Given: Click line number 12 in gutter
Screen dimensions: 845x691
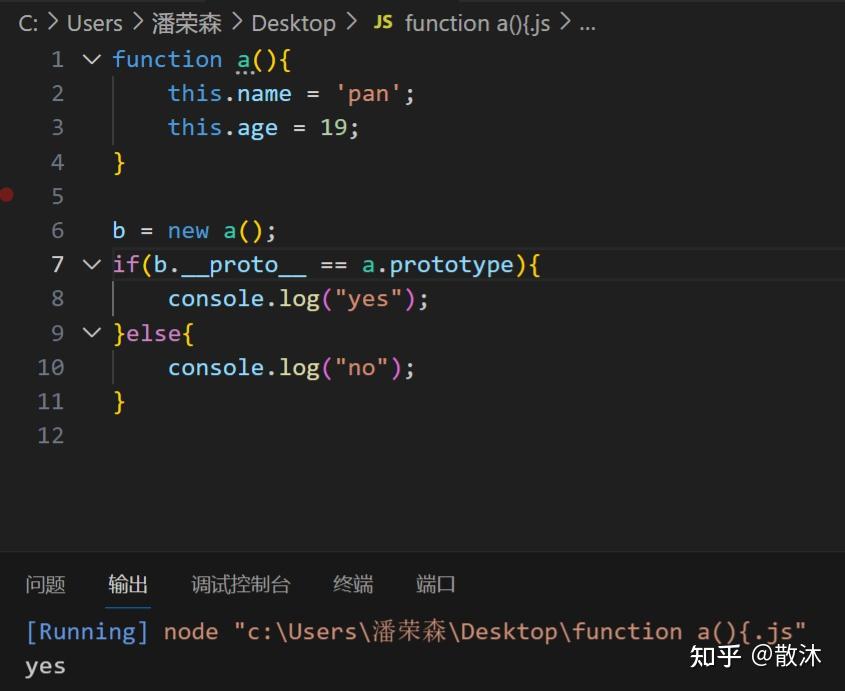Looking at the screenshot, I should coord(51,436).
